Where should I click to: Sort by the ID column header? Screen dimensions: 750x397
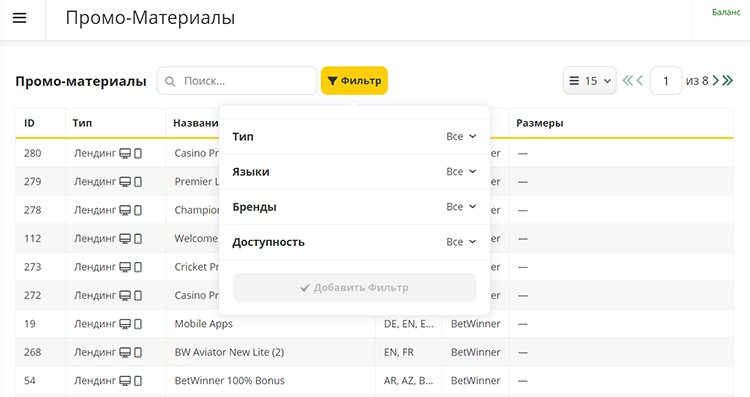pyautogui.click(x=29, y=123)
